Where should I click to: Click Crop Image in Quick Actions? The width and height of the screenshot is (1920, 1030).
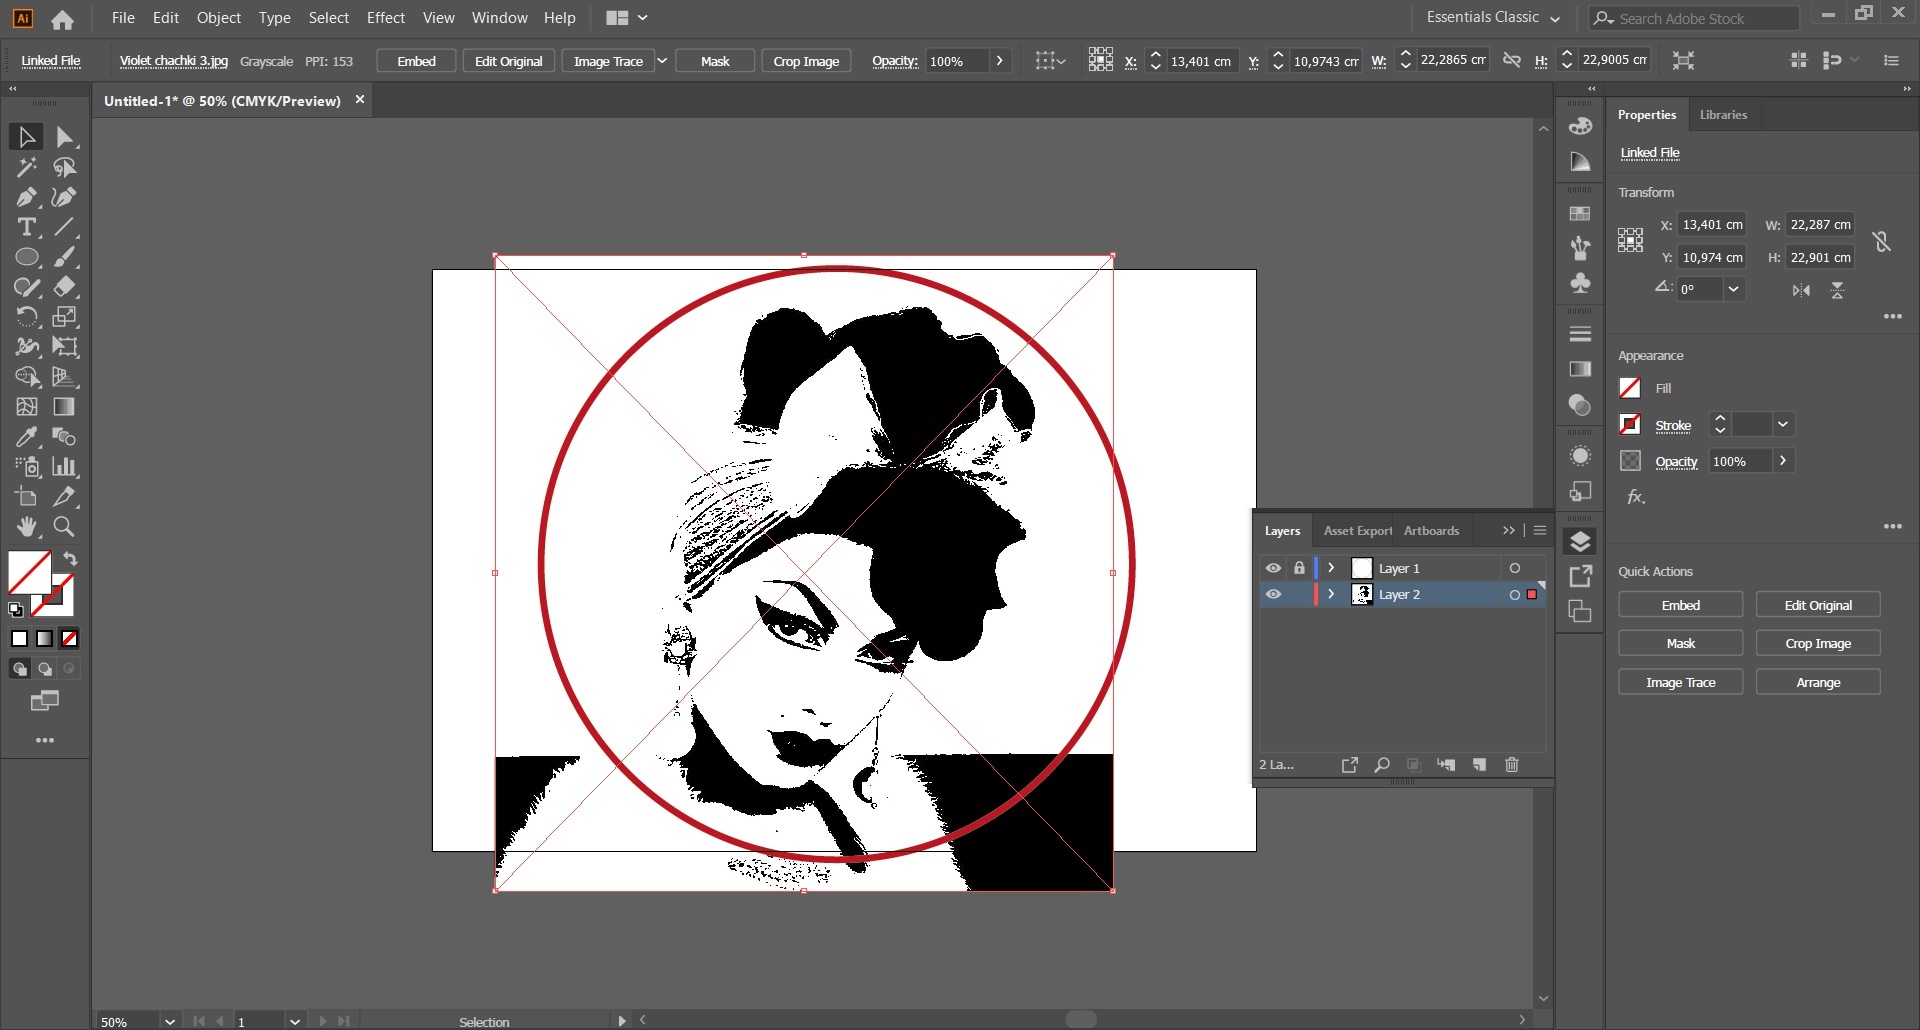pyautogui.click(x=1818, y=644)
